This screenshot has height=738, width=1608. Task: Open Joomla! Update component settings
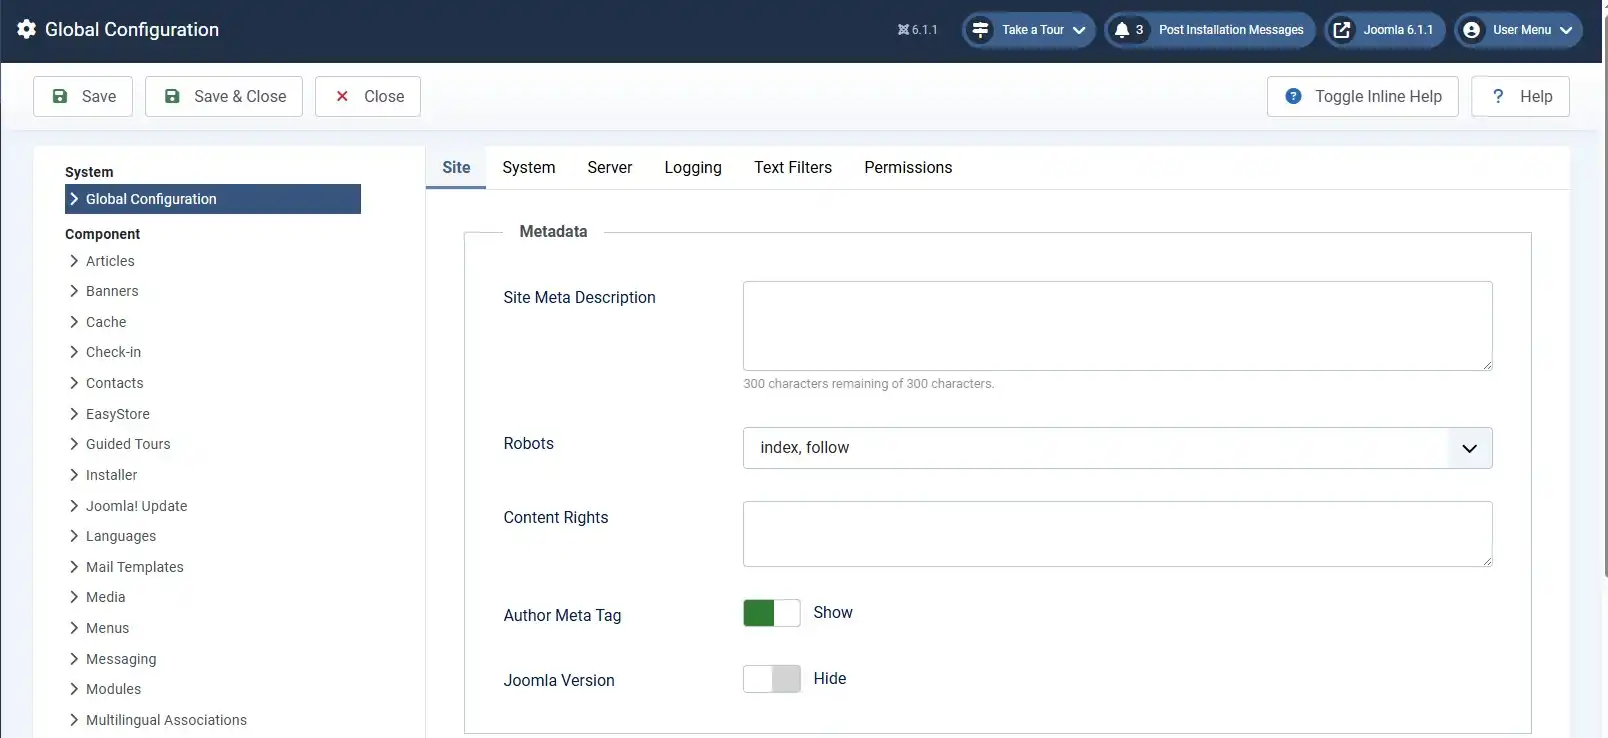tap(136, 506)
